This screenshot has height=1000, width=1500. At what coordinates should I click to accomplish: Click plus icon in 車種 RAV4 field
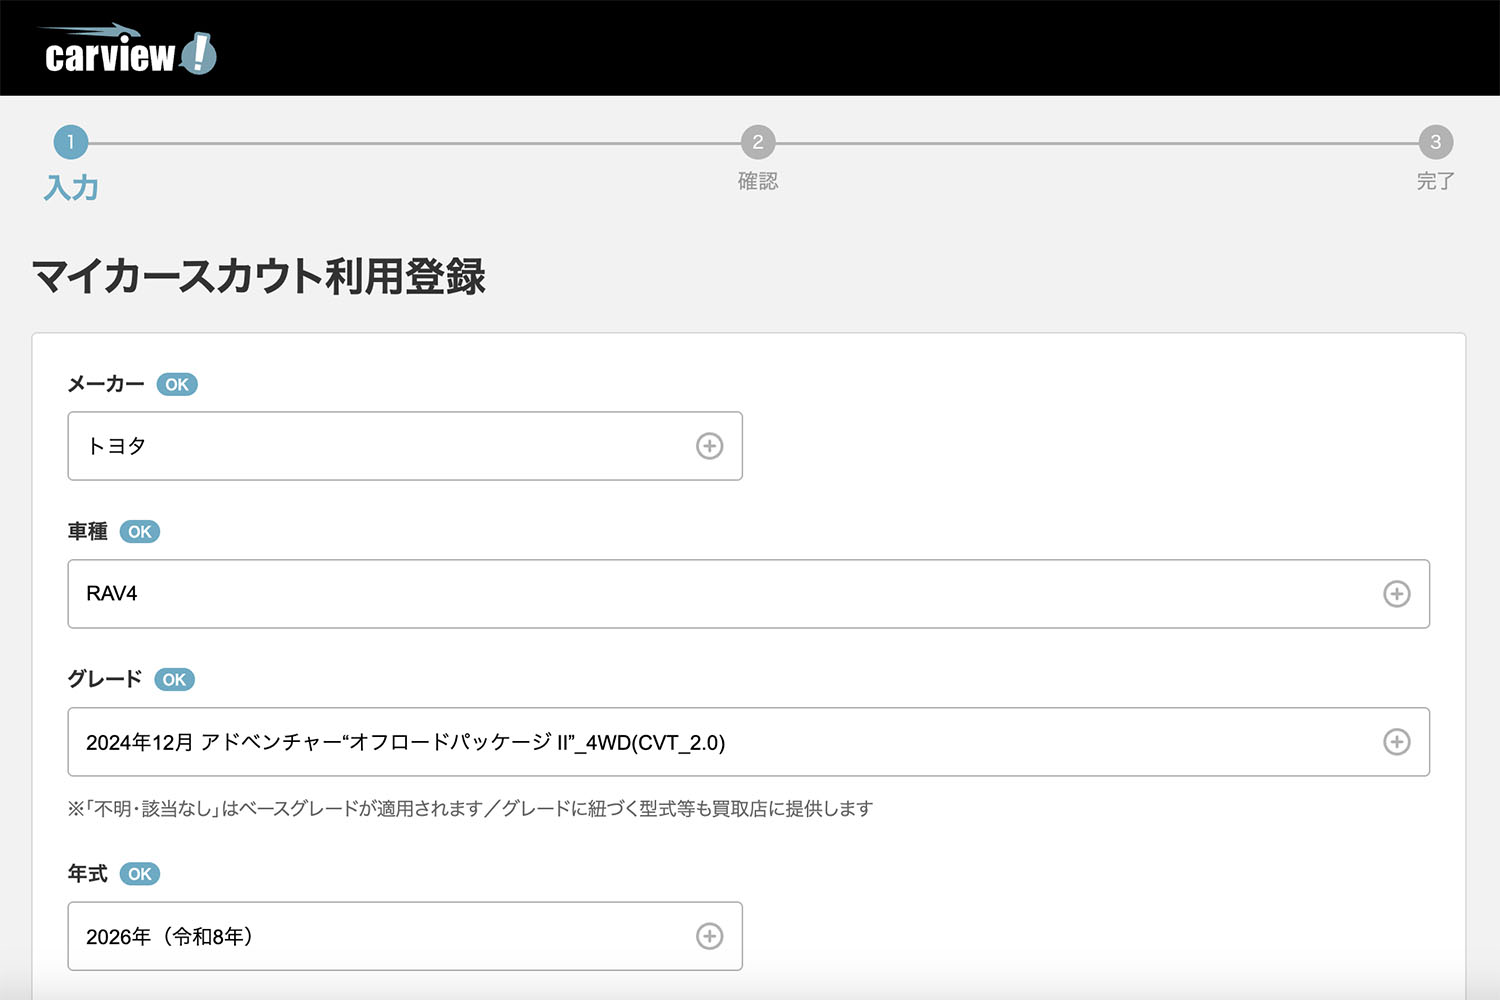coord(1396,594)
